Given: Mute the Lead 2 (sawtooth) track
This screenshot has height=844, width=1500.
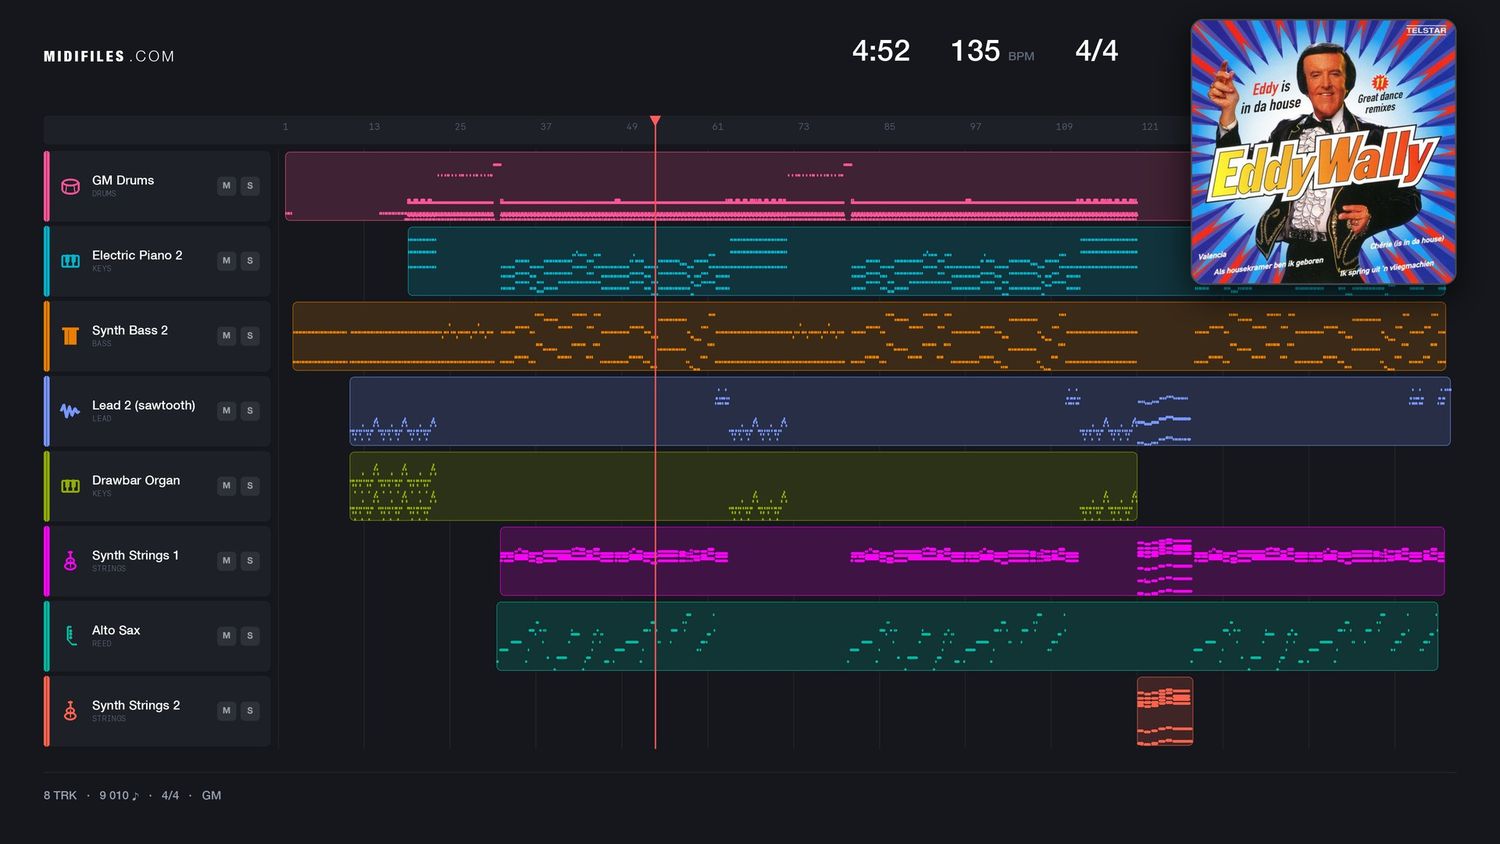Looking at the screenshot, I should click(226, 411).
